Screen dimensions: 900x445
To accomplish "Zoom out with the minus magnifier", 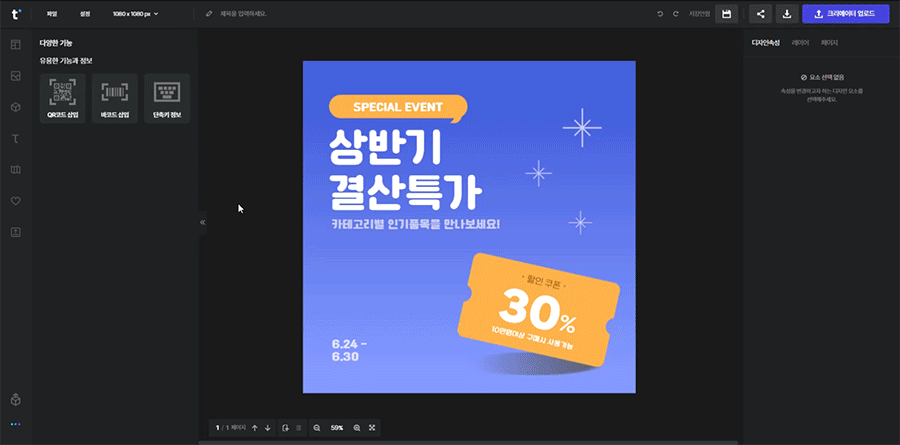I will (x=317, y=428).
